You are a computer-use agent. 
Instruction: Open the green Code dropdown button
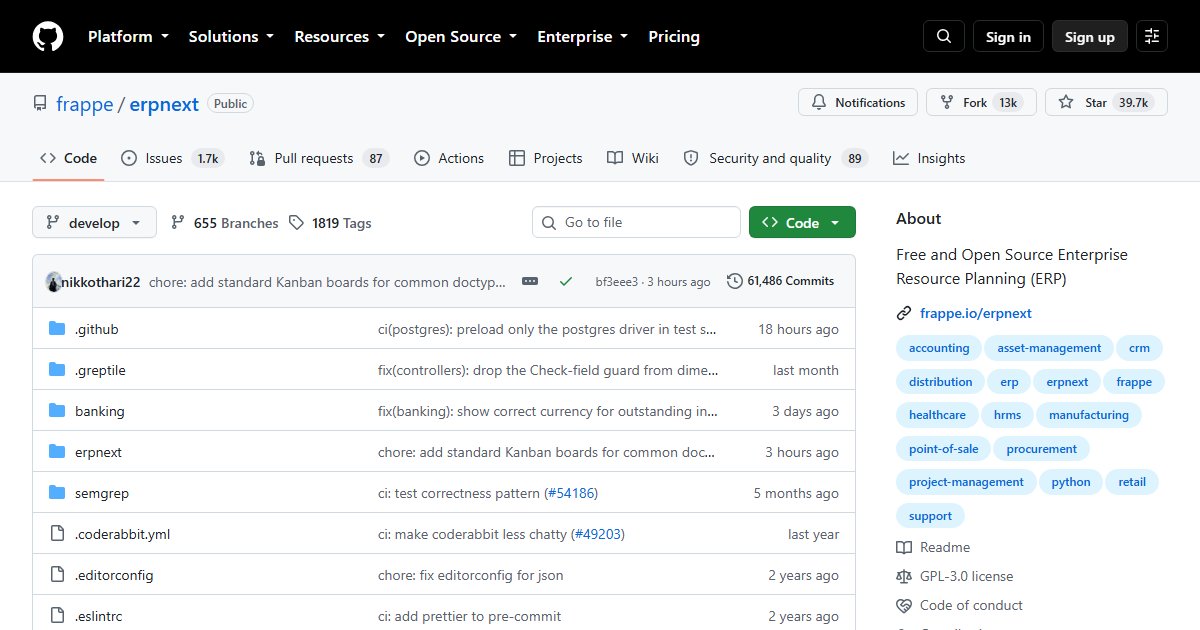tap(802, 223)
